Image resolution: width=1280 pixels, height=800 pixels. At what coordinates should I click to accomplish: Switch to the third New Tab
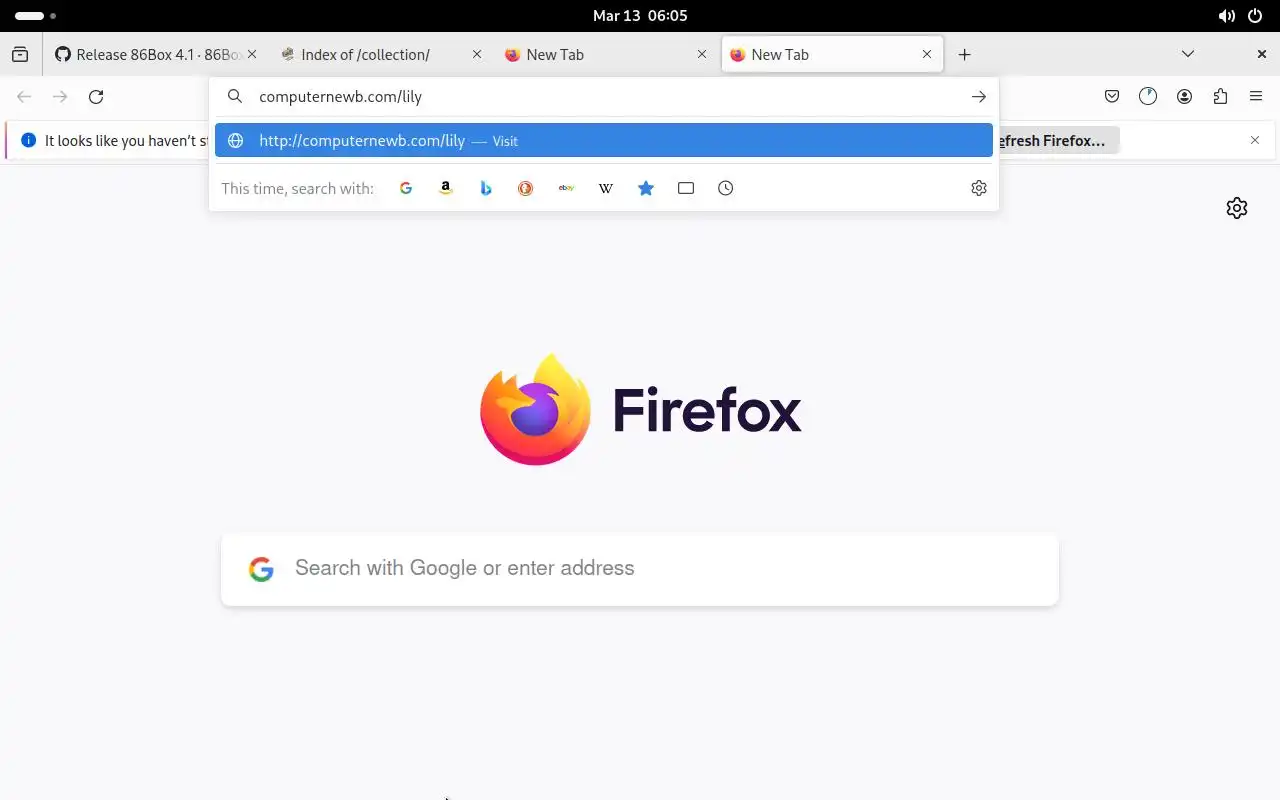coord(832,55)
